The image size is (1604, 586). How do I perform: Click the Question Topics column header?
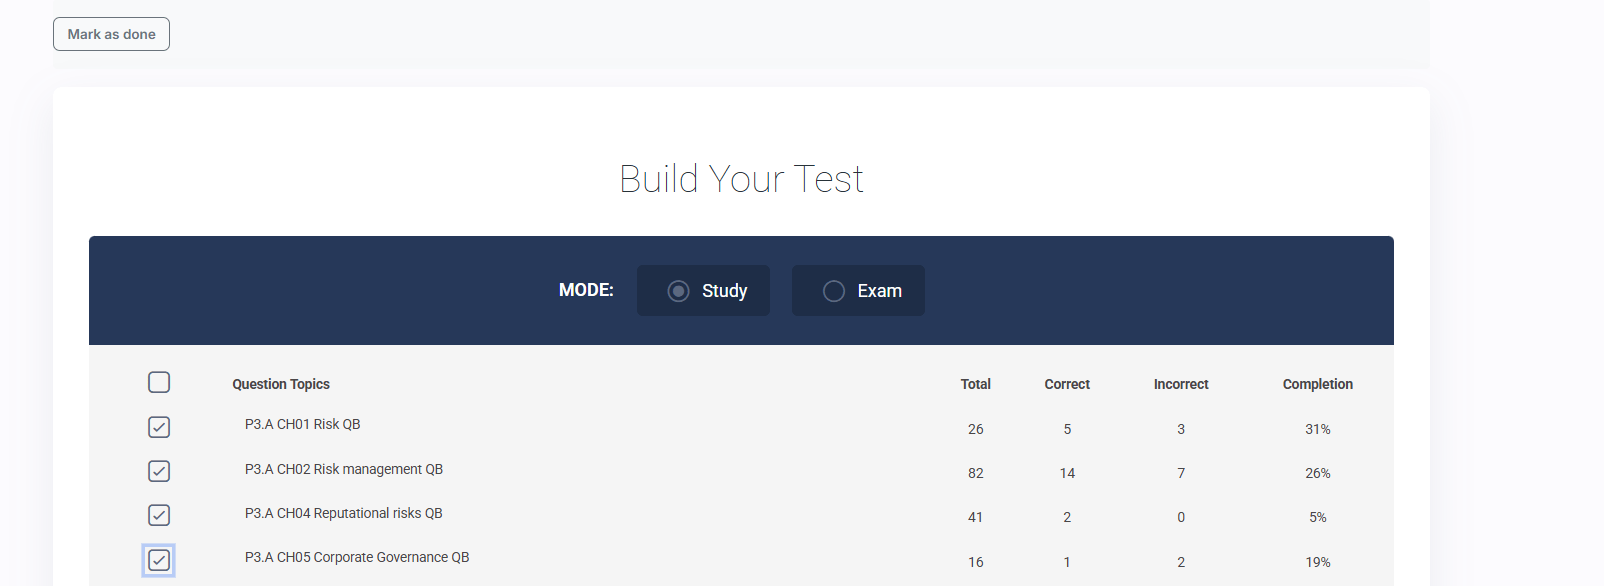tap(281, 384)
